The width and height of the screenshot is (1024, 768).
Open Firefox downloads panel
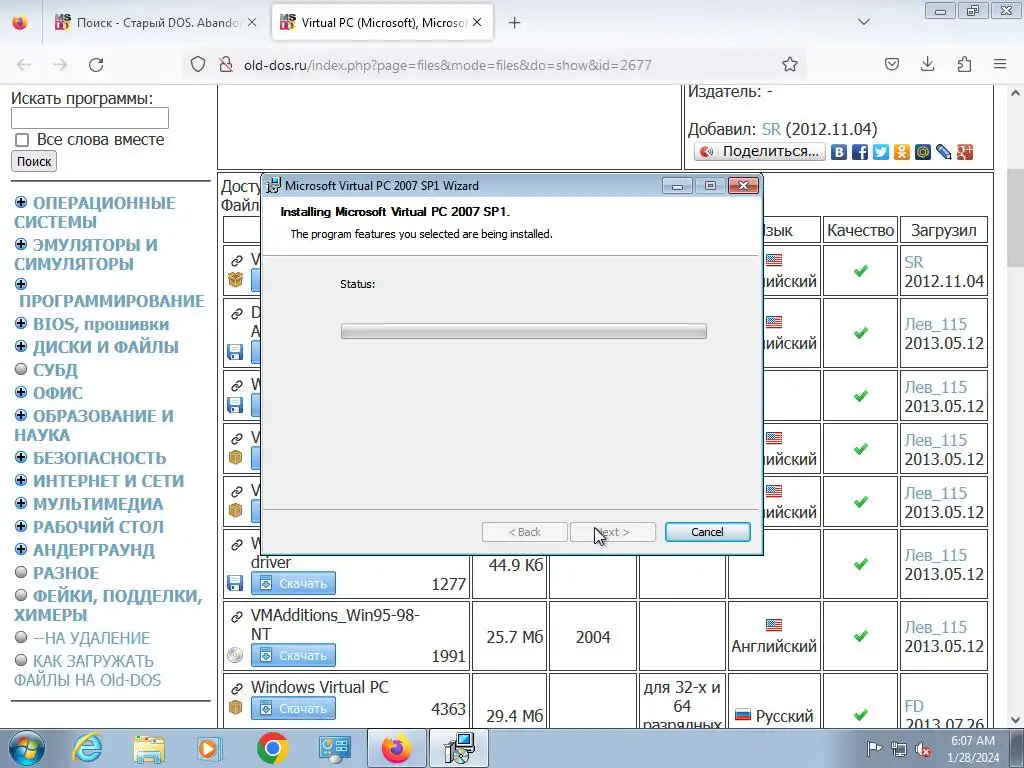tap(927, 65)
